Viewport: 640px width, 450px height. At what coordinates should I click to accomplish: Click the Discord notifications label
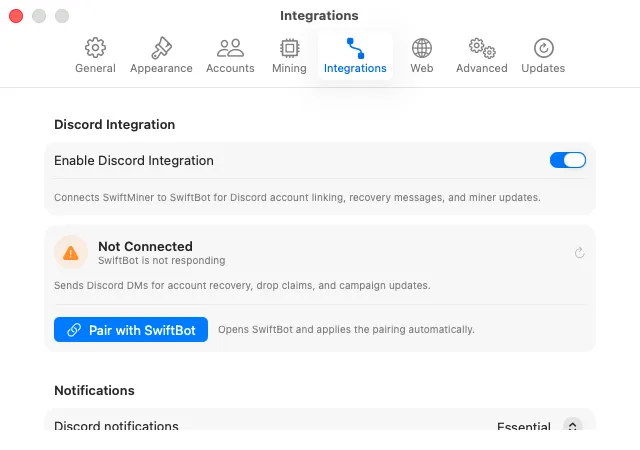tap(116, 425)
